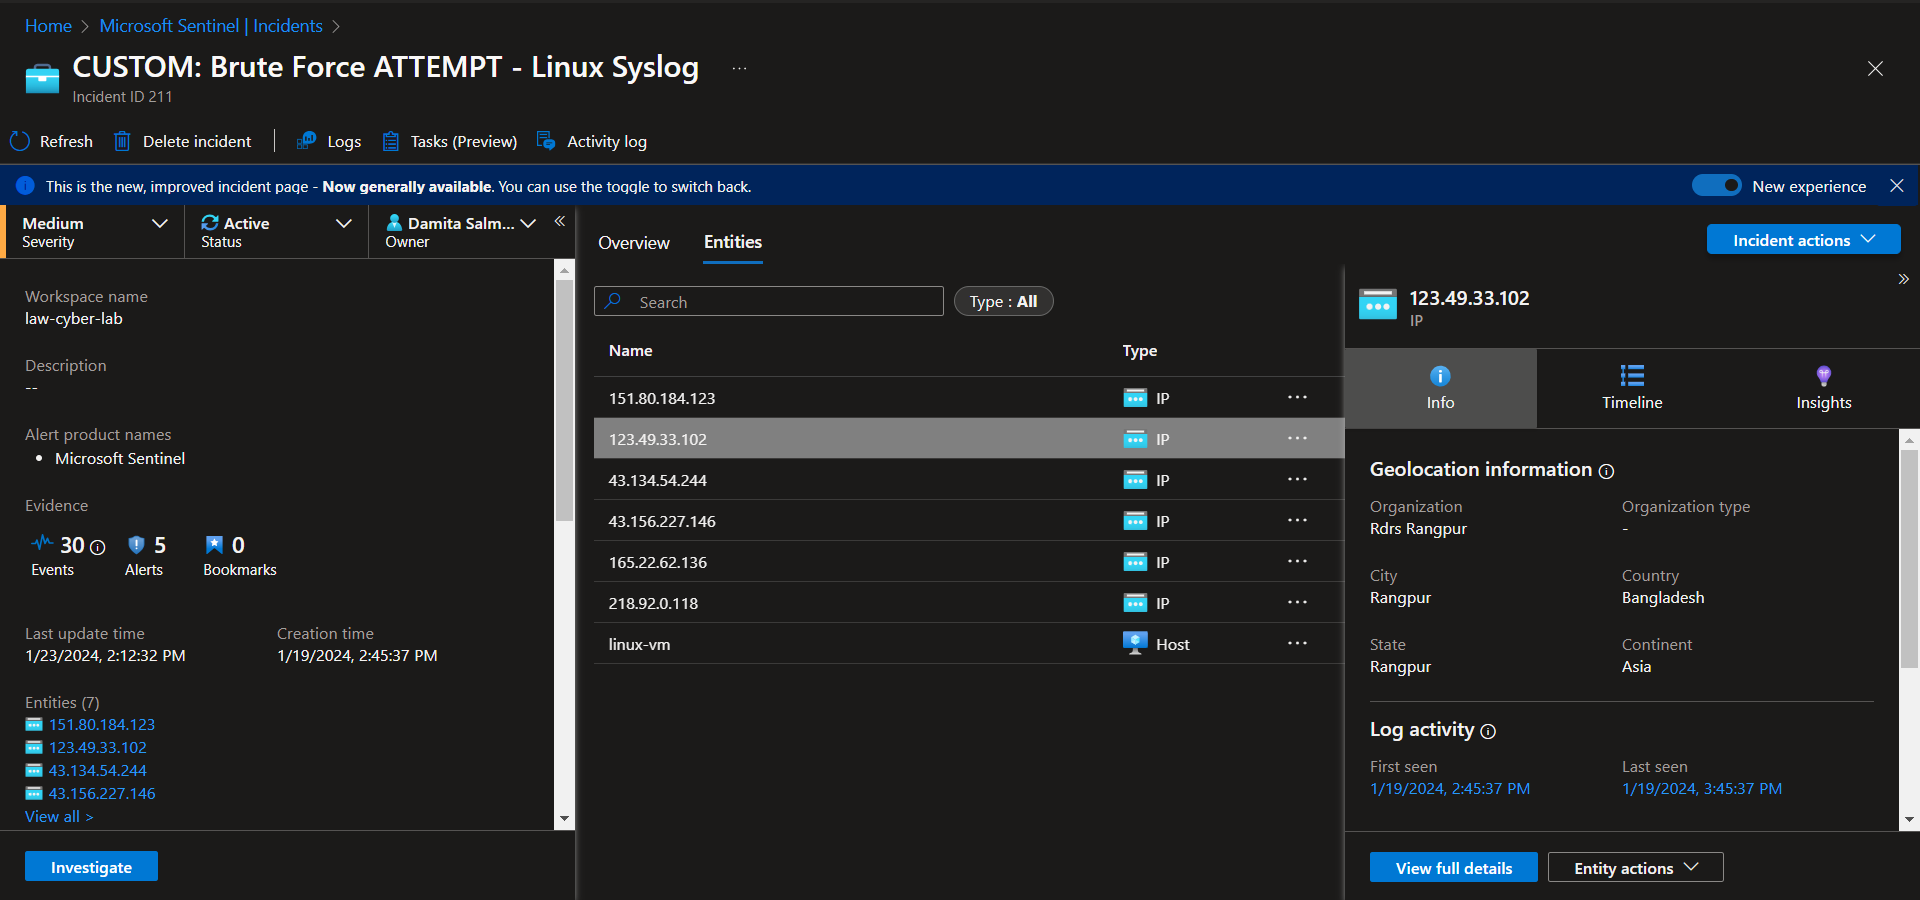Viewport: 1920px width, 900px height.
Task: Open the Owner dropdown for Damita Salm...
Action: tap(461, 232)
